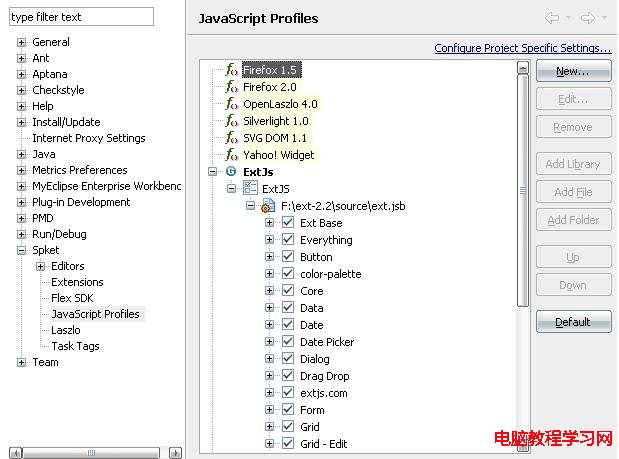The image size is (619, 459).
Task: Open the forward history dropdown arrow
Action: [x=604, y=18]
